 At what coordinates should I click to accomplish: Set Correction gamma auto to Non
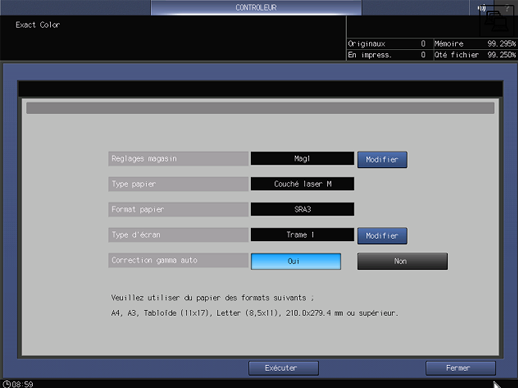[x=402, y=261]
